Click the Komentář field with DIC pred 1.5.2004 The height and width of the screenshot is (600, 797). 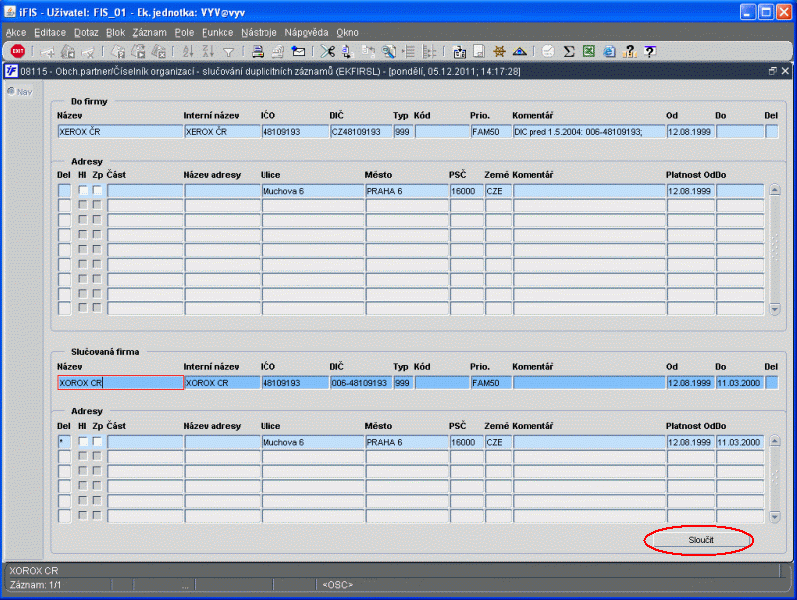click(589, 132)
